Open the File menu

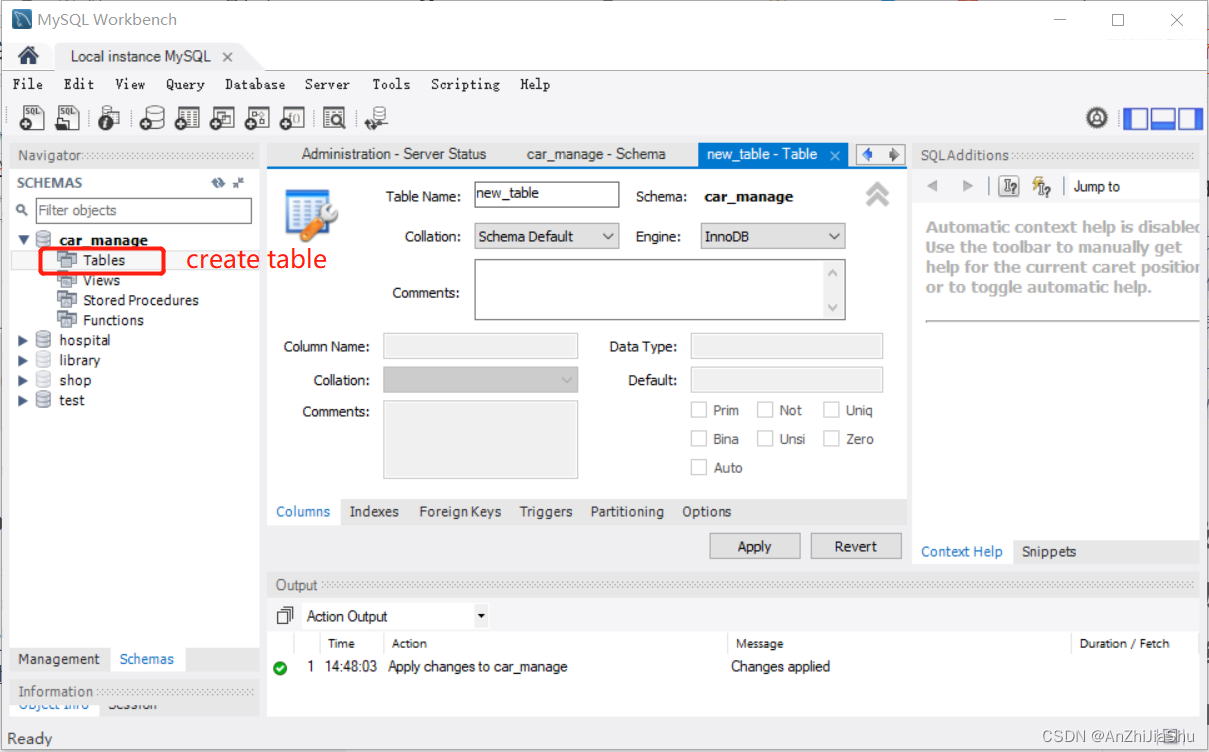[28, 84]
